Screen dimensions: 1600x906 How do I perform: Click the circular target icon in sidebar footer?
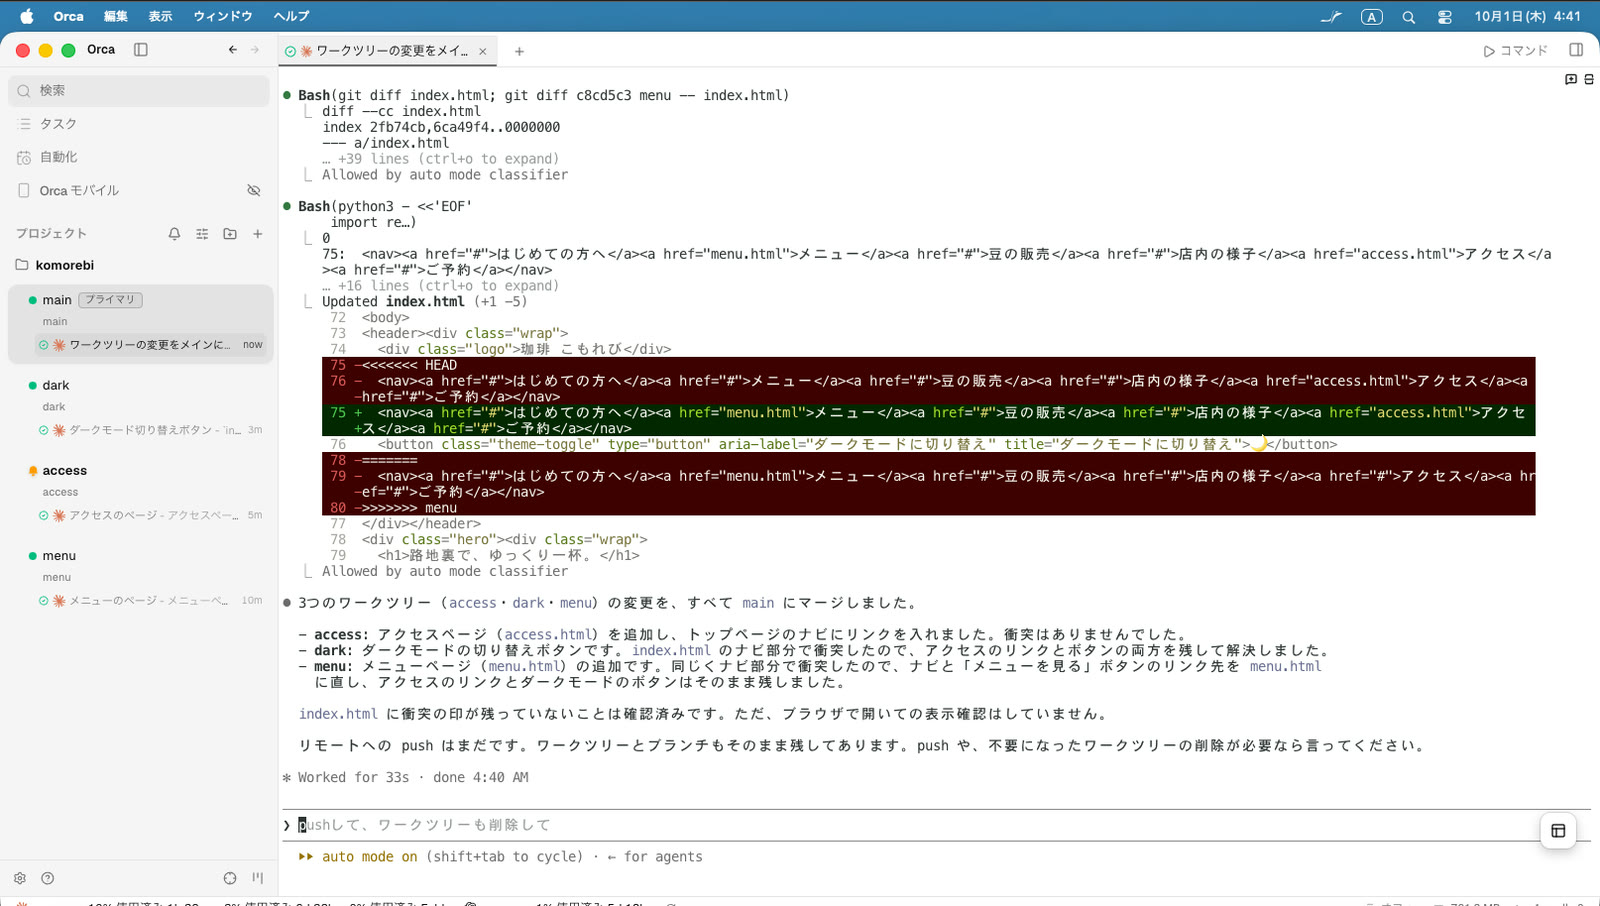click(x=230, y=878)
